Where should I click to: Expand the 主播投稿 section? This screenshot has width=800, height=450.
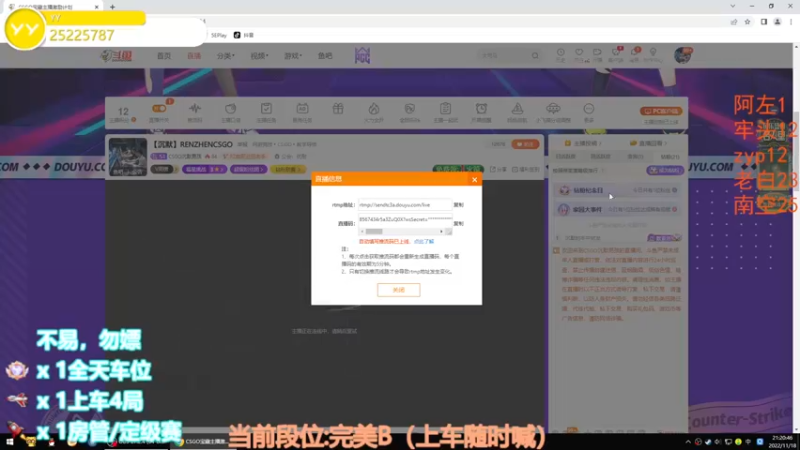coord(583,143)
